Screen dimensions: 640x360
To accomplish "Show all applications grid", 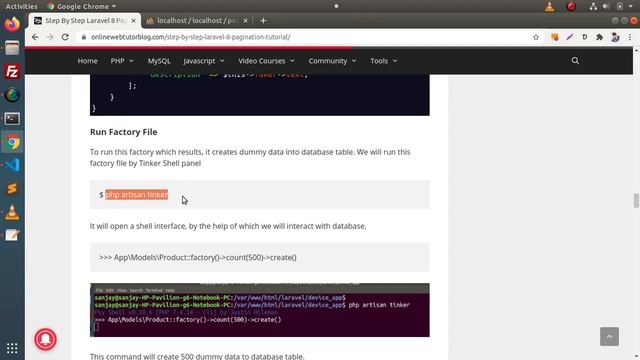I will [12, 348].
